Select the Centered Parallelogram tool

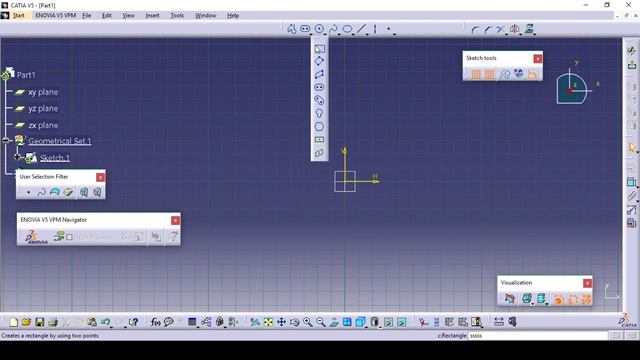point(320,153)
